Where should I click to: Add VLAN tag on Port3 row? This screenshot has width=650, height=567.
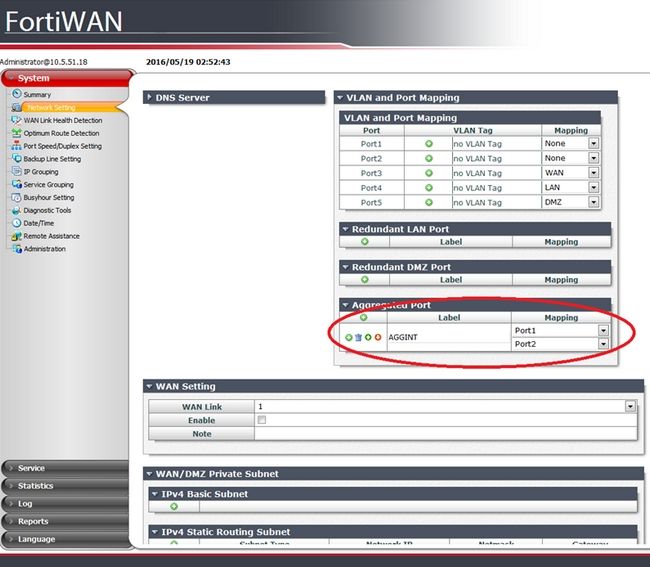[x=429, y=173]
